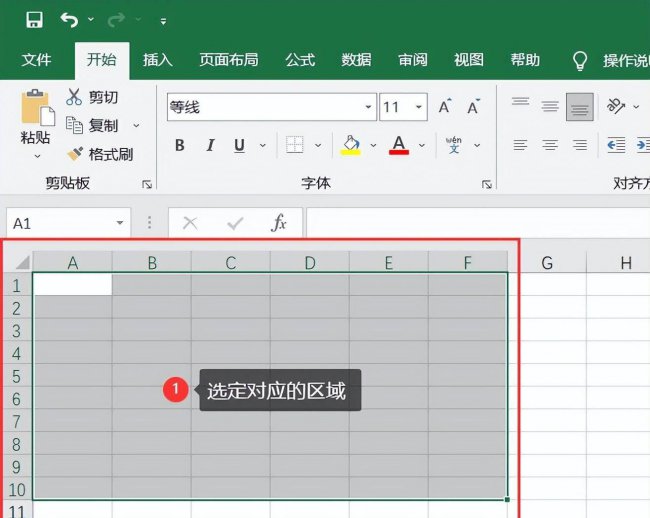Click the Borders icon
Image resolution: width=650 pixels, height=518 pixels.
(x=294, y=145)
